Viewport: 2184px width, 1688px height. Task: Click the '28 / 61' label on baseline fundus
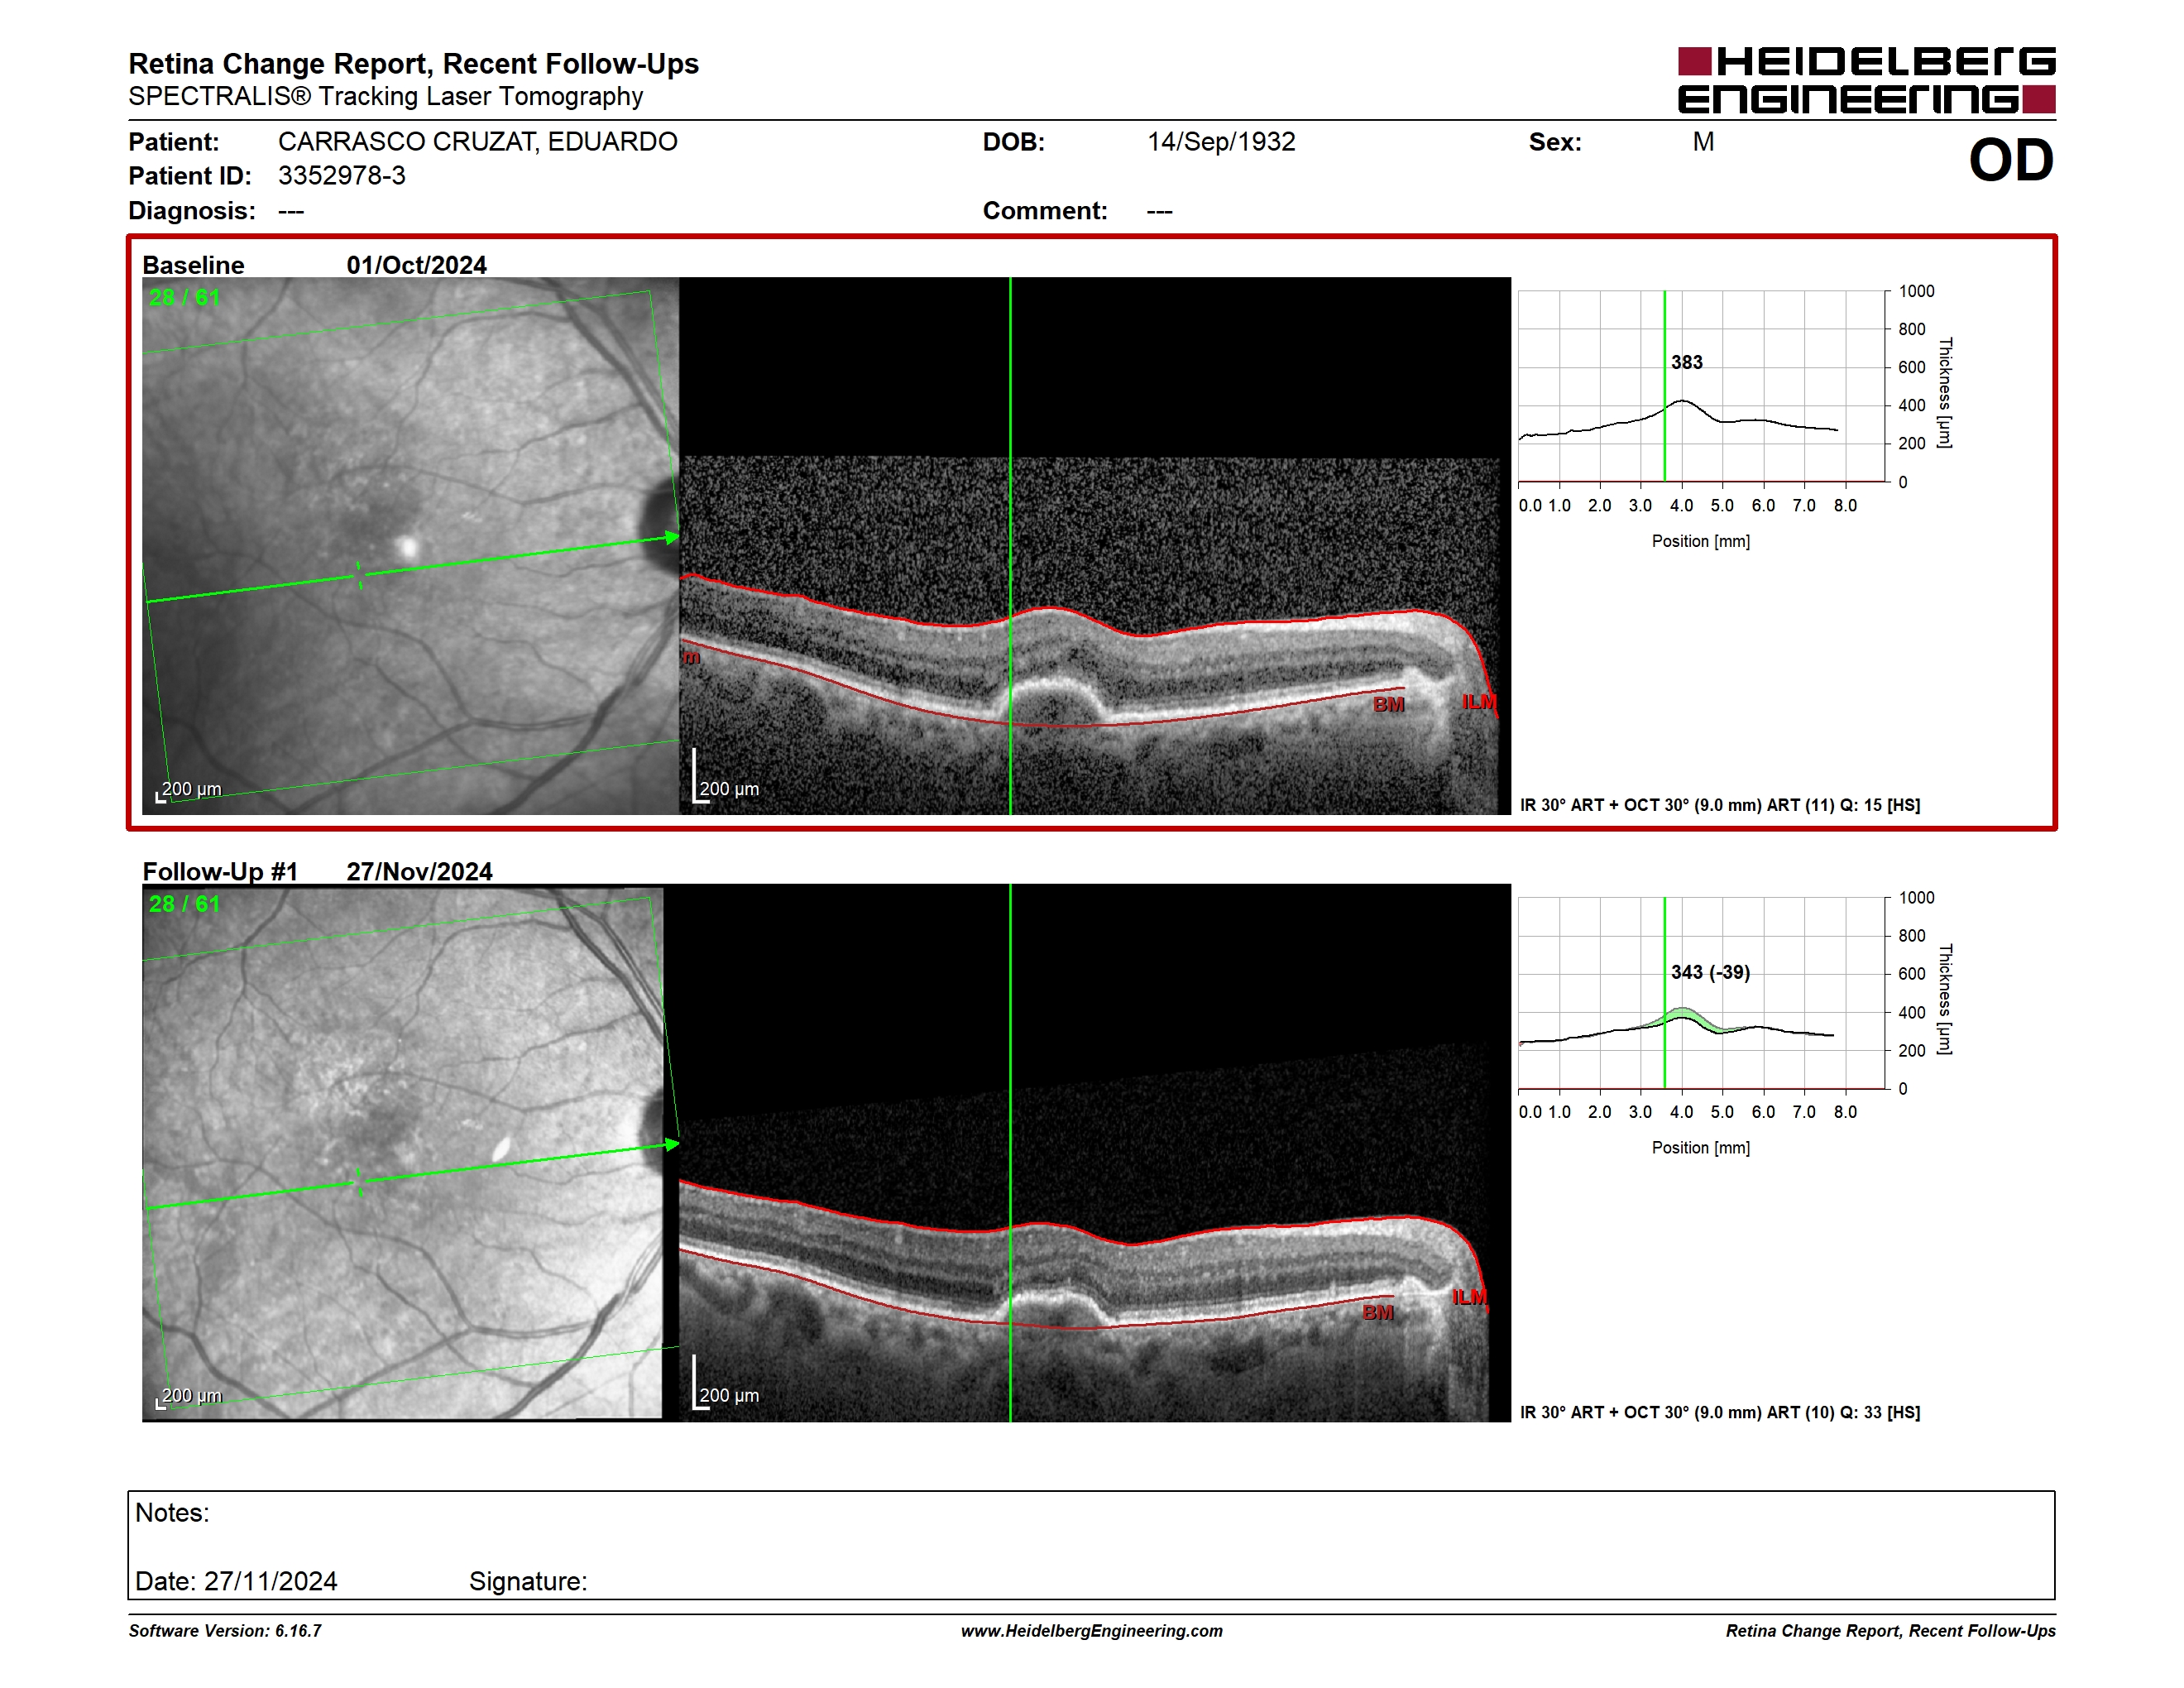[x=184, y=298]
